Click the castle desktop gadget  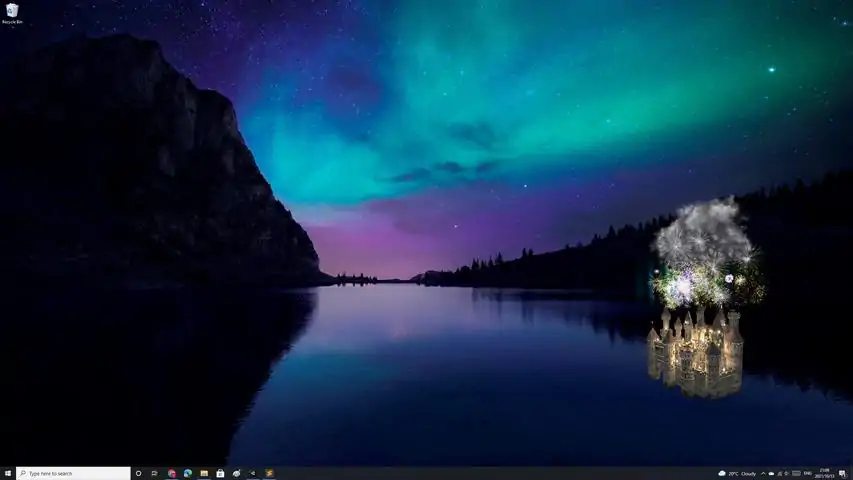[x=695, y=350]
